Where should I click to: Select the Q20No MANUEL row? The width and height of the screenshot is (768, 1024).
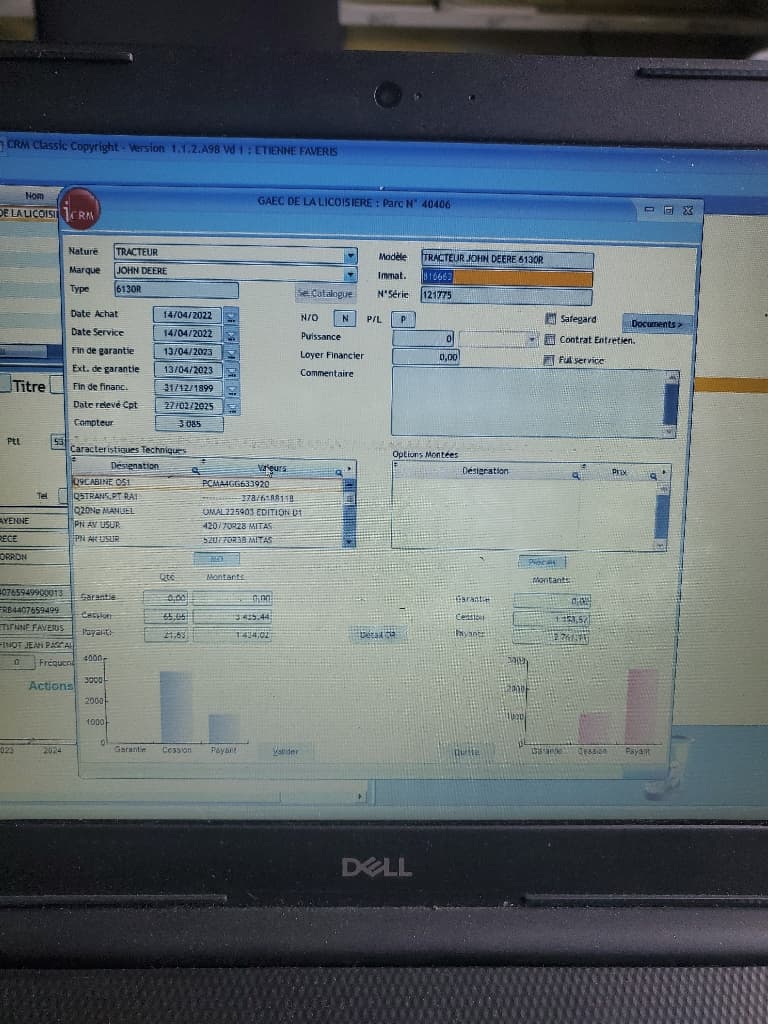208,512
